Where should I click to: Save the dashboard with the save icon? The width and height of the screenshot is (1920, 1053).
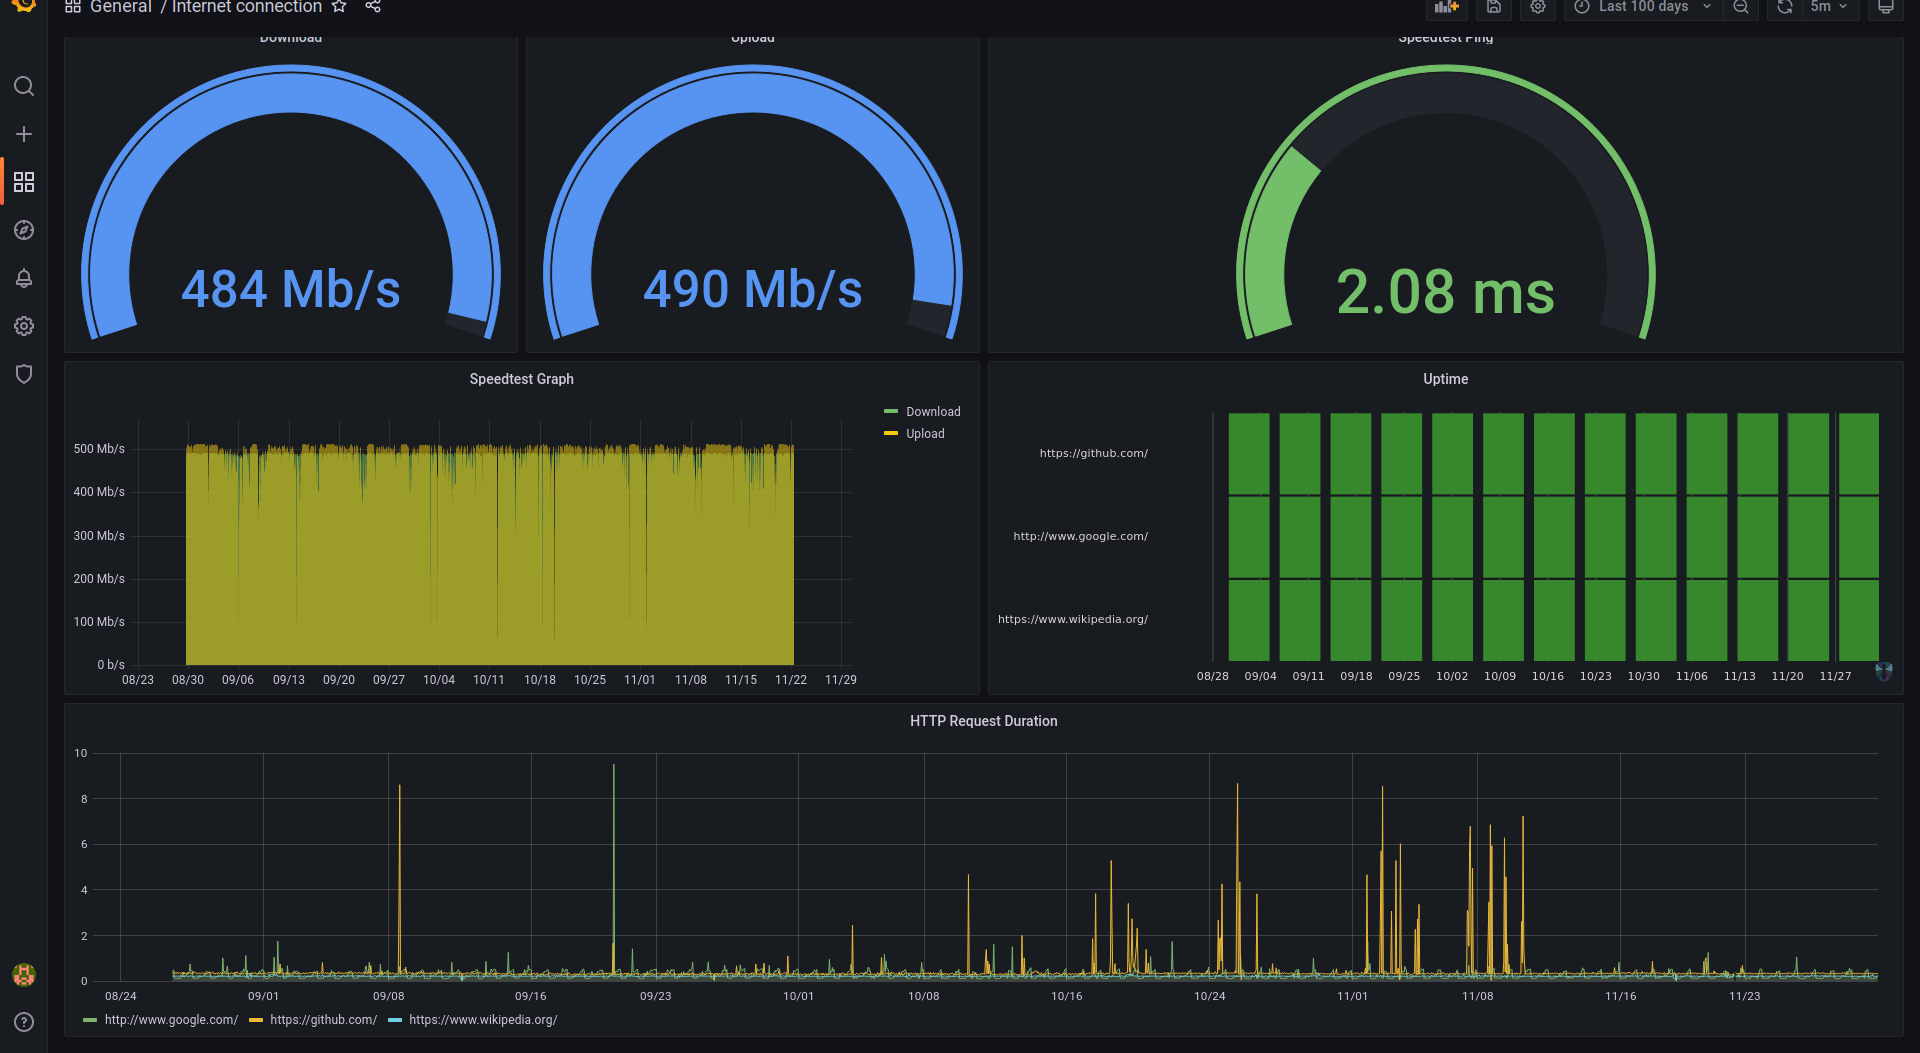1494,8
